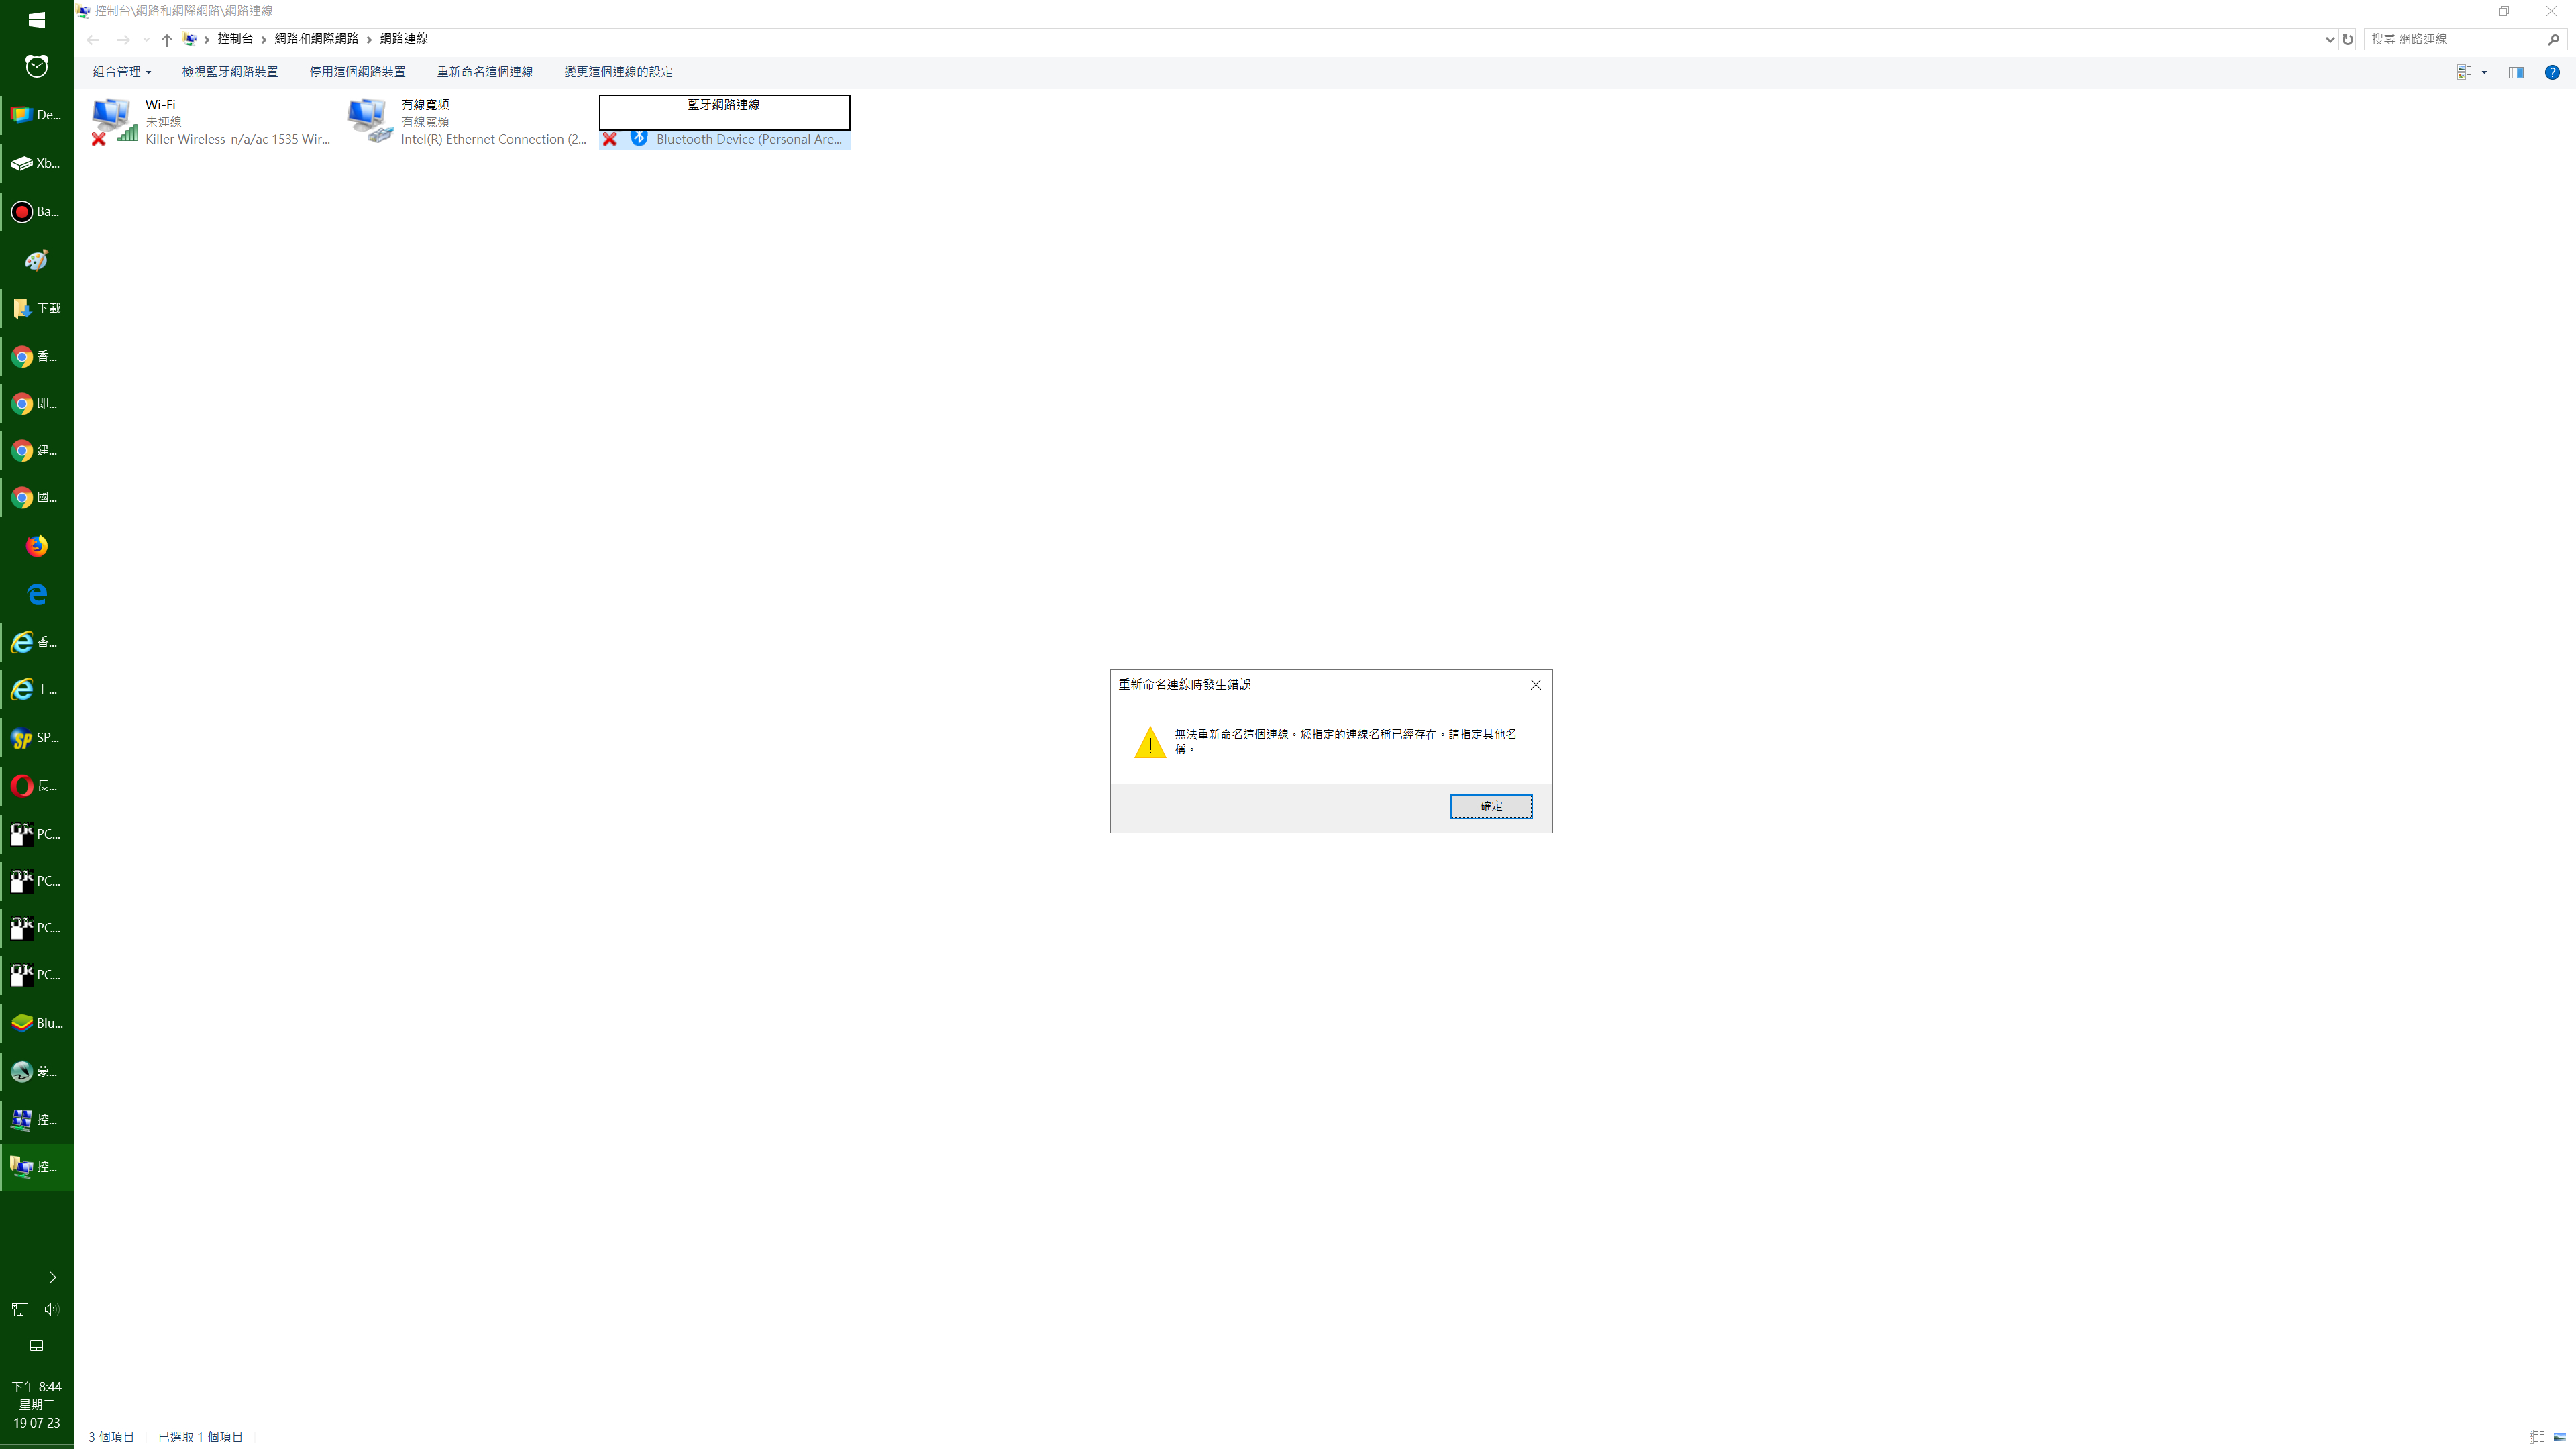Screen dimensions: 2576x1449
Task: Click the refresh icon beside address bar
Action: pyautogui.click(x=2347, y=39)
